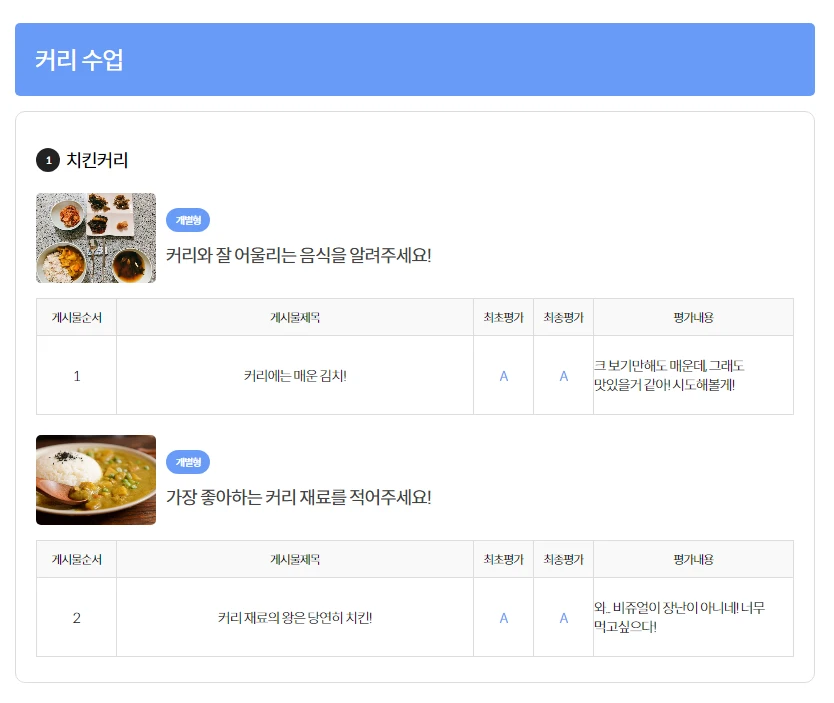The image size is (834, 703).
Task: Click 최초평가 grade A in the 김치 row
Action: tap(504, 376)
